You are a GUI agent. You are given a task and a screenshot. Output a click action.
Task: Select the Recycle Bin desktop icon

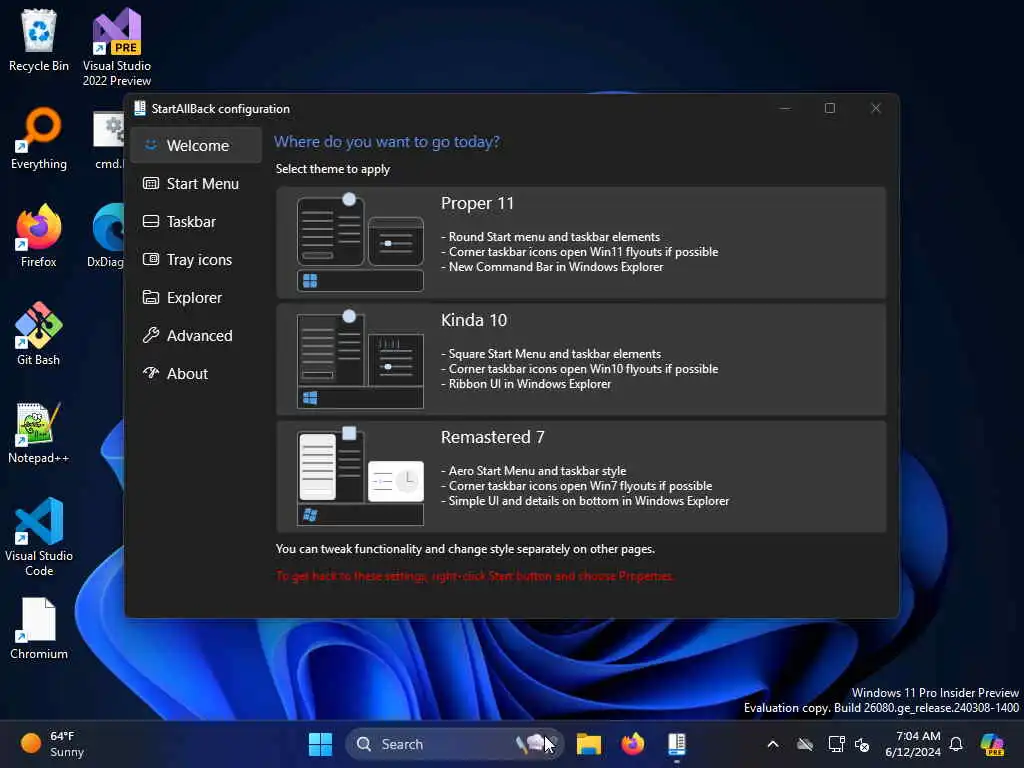39,40
